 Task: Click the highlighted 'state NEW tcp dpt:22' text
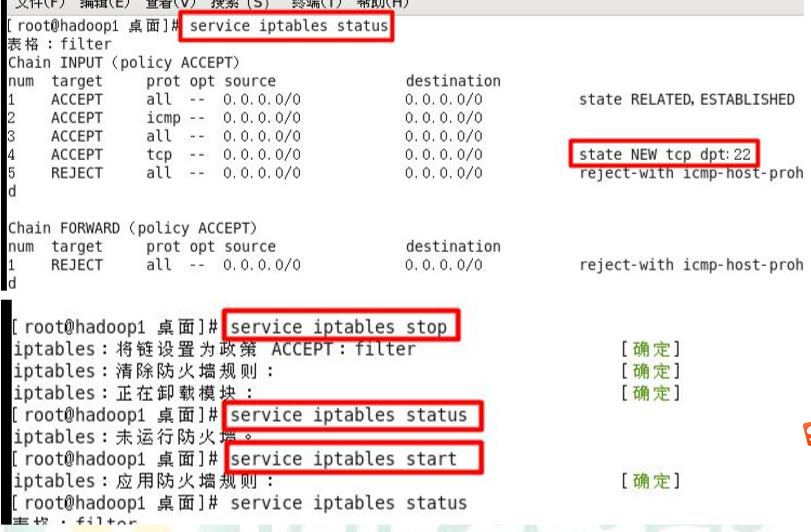[x=665, y=154]
